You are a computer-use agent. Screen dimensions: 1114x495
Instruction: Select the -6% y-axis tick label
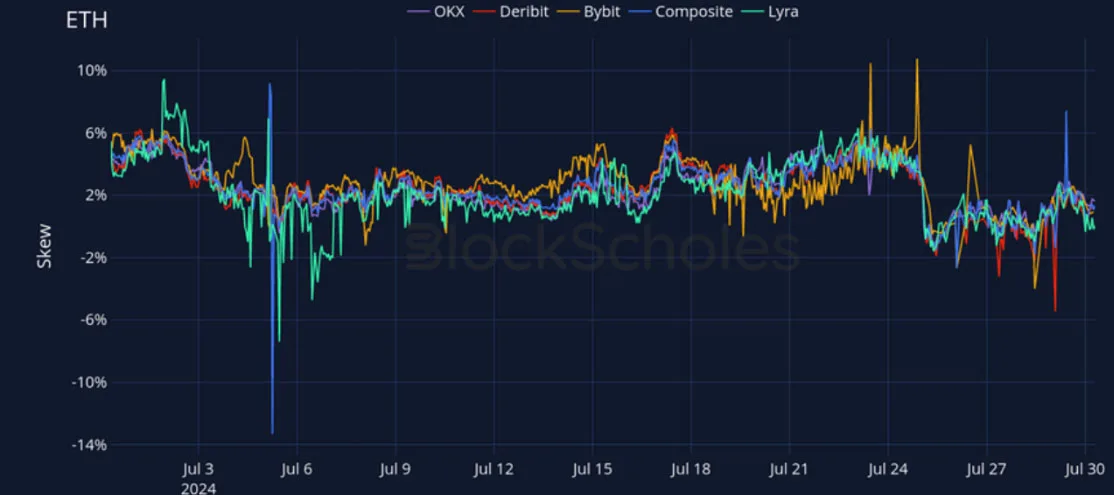(93, 320)
